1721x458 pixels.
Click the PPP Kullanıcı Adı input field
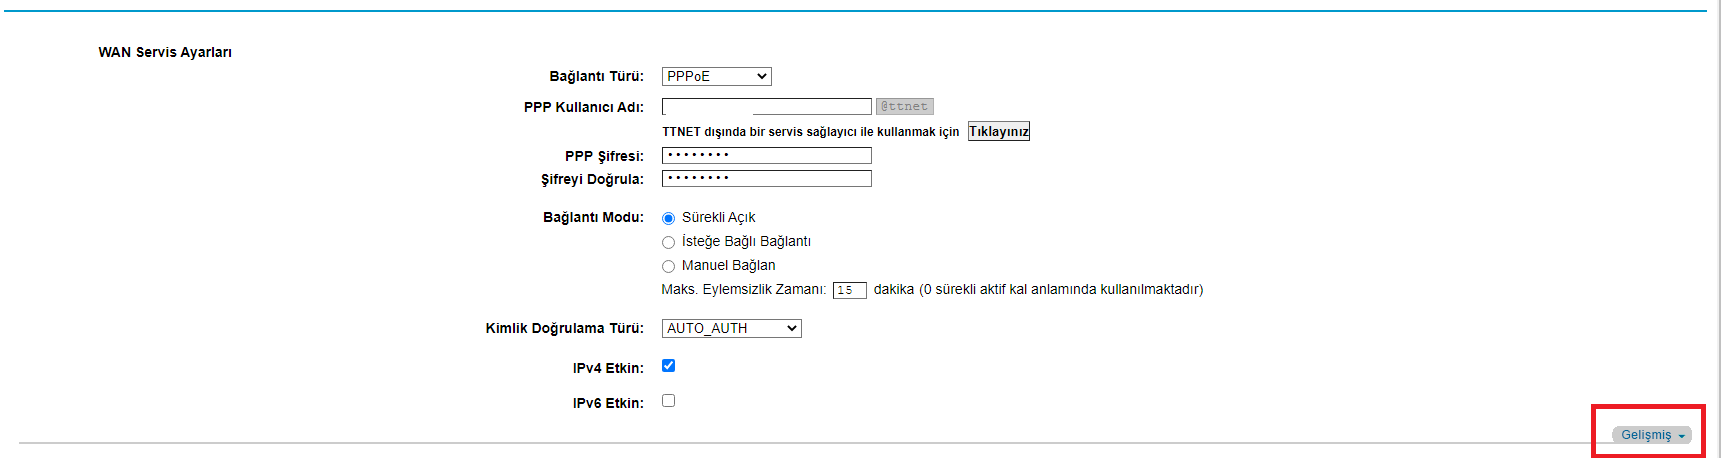pos(766,106)
